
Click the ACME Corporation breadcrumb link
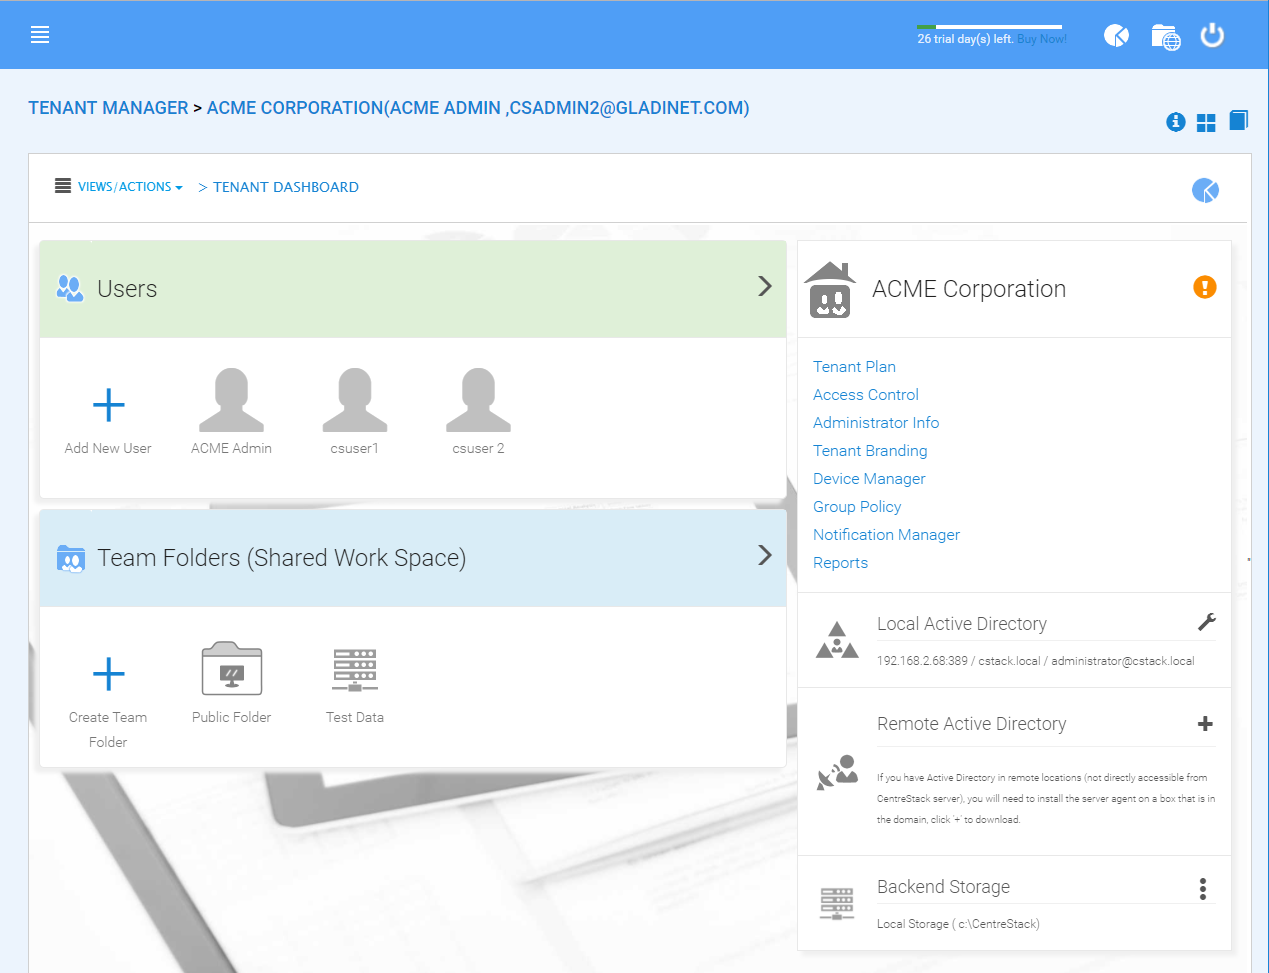coord(478,108)
